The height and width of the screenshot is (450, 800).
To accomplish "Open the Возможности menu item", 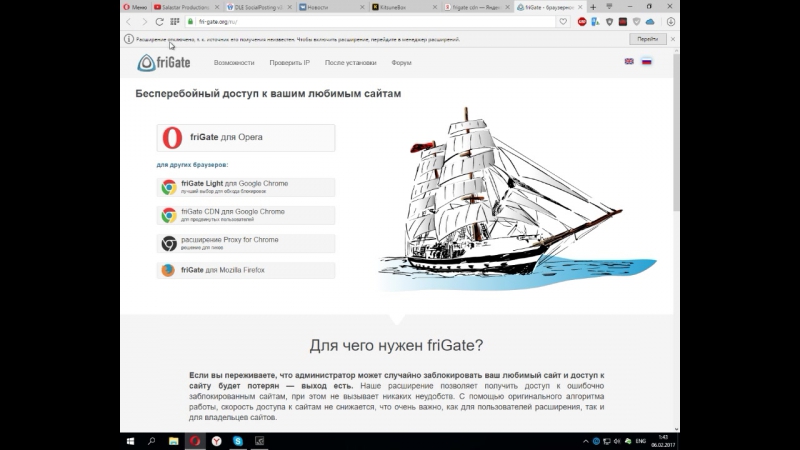I will (x=234, y=63).
